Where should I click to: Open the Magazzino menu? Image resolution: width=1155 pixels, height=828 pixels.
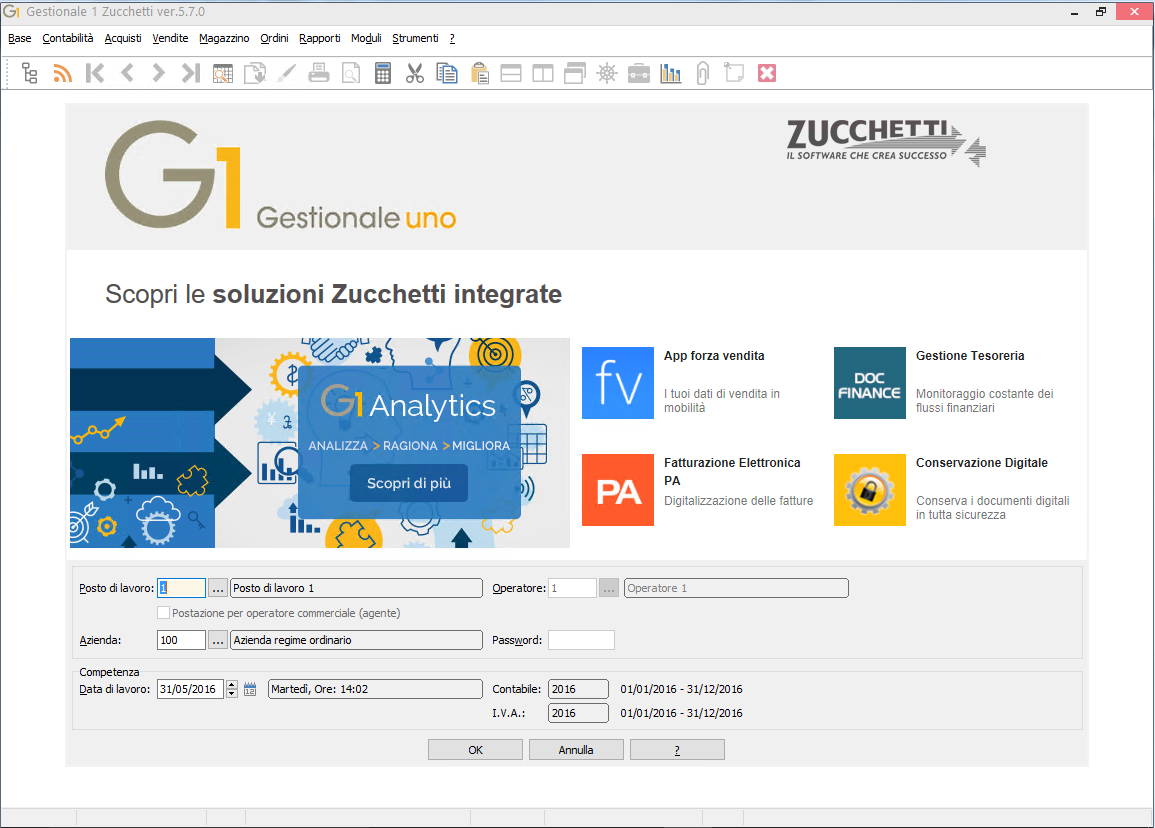pos(224,38)
